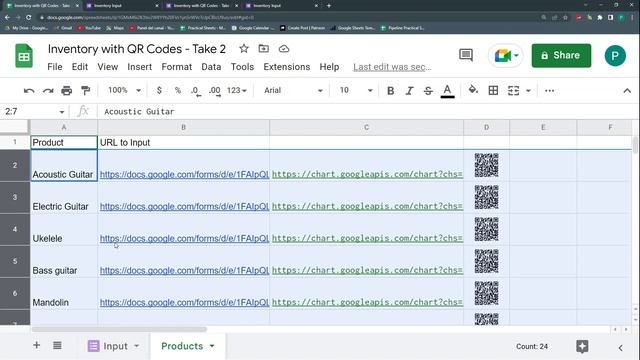Screen dimensions: 640x360
Task: Open Acoustic Guitar forms link
Action: [x=184, y=174]
